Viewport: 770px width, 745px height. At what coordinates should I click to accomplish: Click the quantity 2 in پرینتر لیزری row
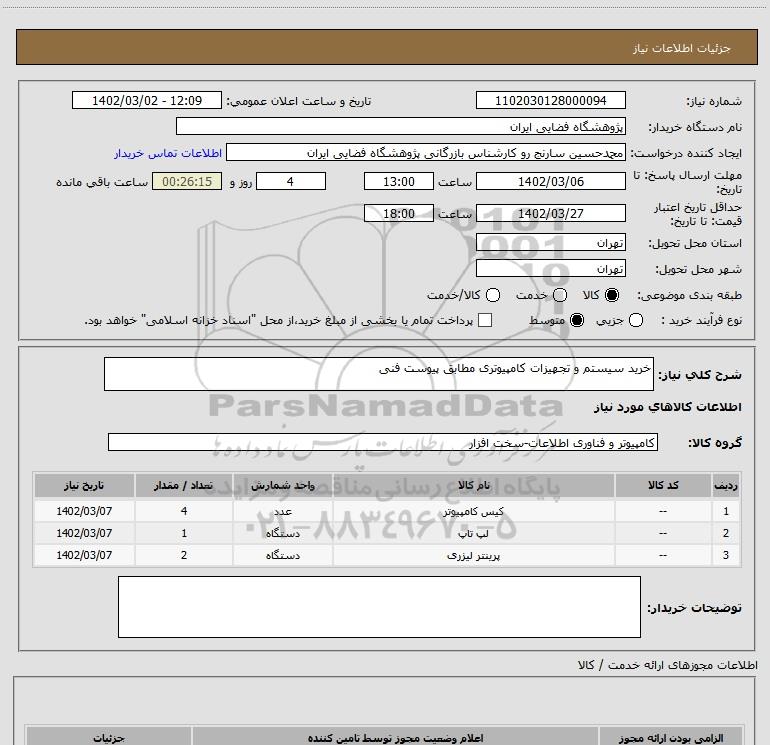click(184, 555)
